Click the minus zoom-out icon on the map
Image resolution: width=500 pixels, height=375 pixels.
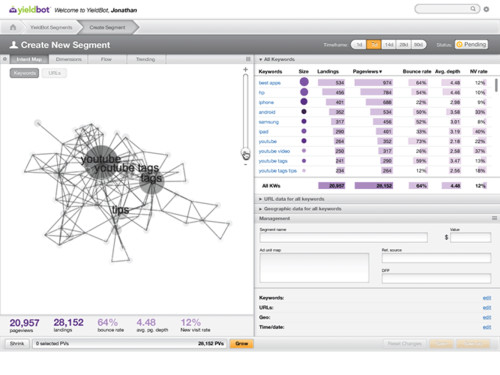tap(245, 164)
